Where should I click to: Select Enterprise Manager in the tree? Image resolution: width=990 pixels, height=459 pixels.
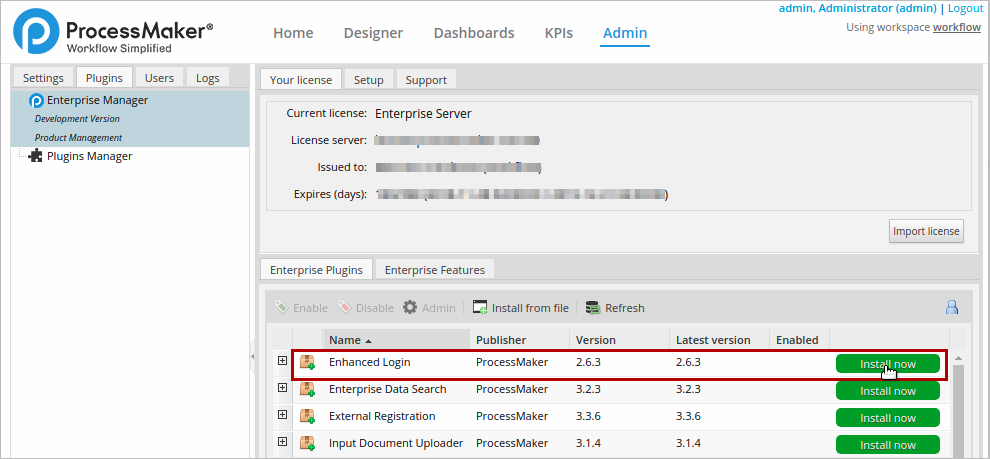pyautogui.click(x=97, y=100)
